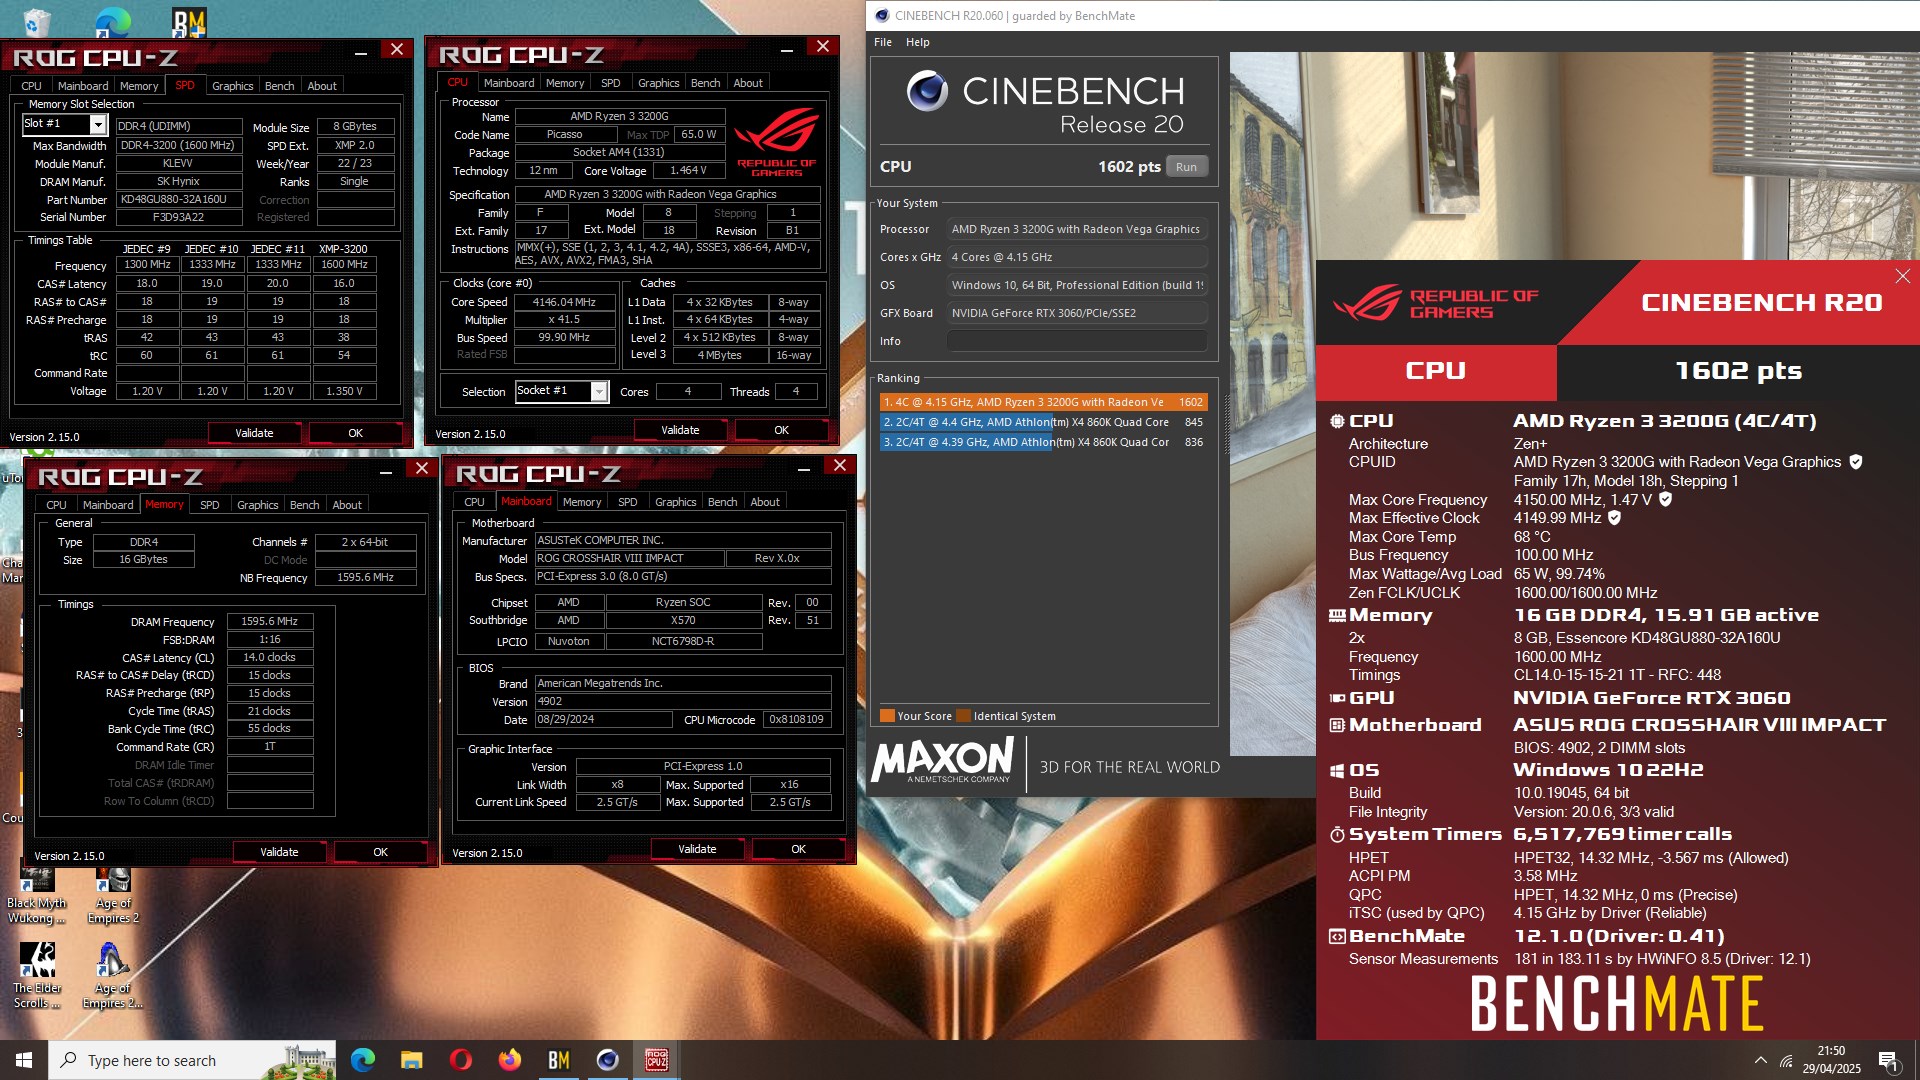1920x1080 pixels.
Task: Click the Cinebench GFX Board value field
Action: (x=1076, y=313)
